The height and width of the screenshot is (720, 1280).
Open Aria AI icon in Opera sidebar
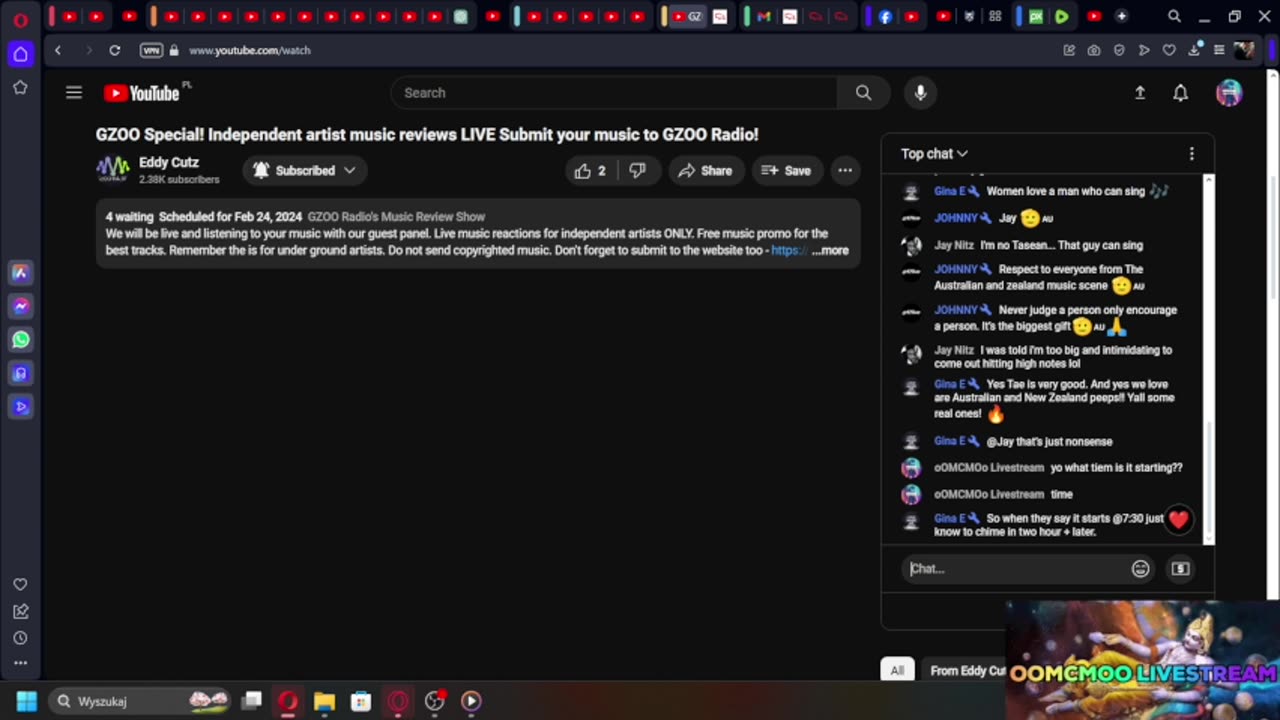(x=20, y=273)
